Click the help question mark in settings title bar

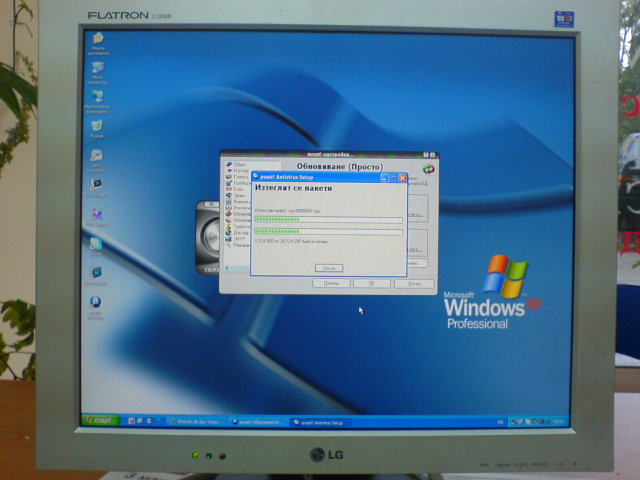(424, 155)
